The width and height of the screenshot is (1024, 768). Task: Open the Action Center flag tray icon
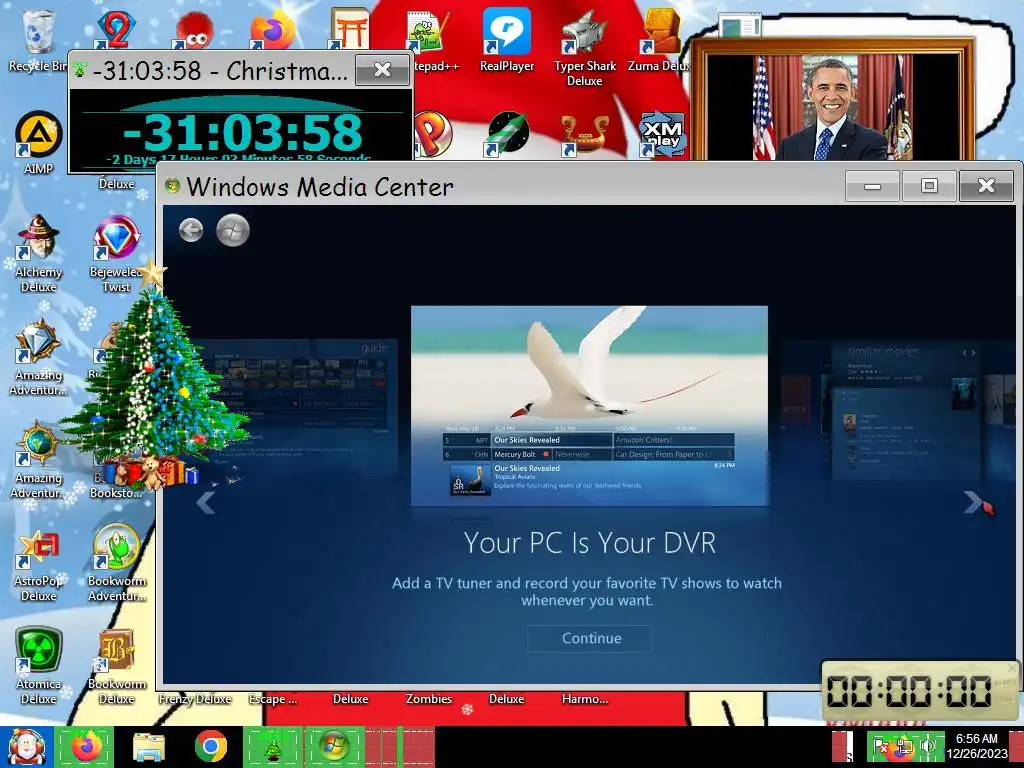click(882, 746)
